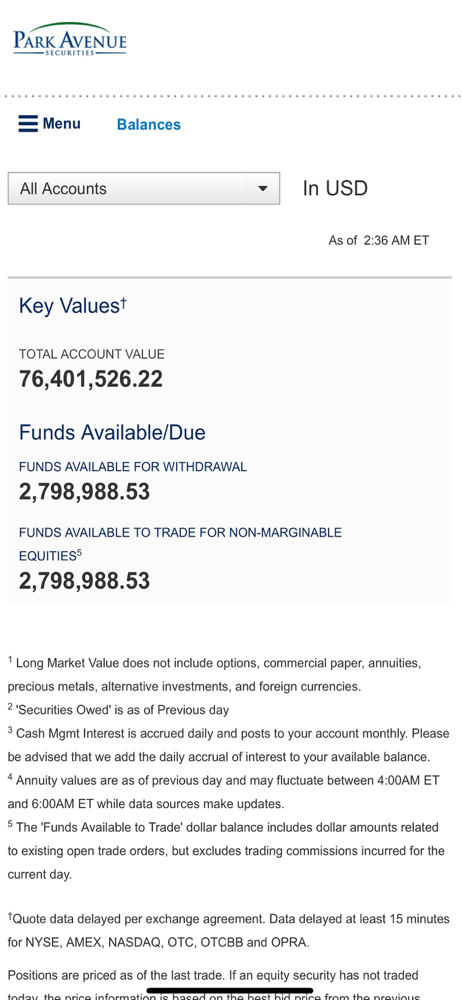
Task: Click the withdrawal amount 2,798,988.53
Action: (x=84, y=492)
